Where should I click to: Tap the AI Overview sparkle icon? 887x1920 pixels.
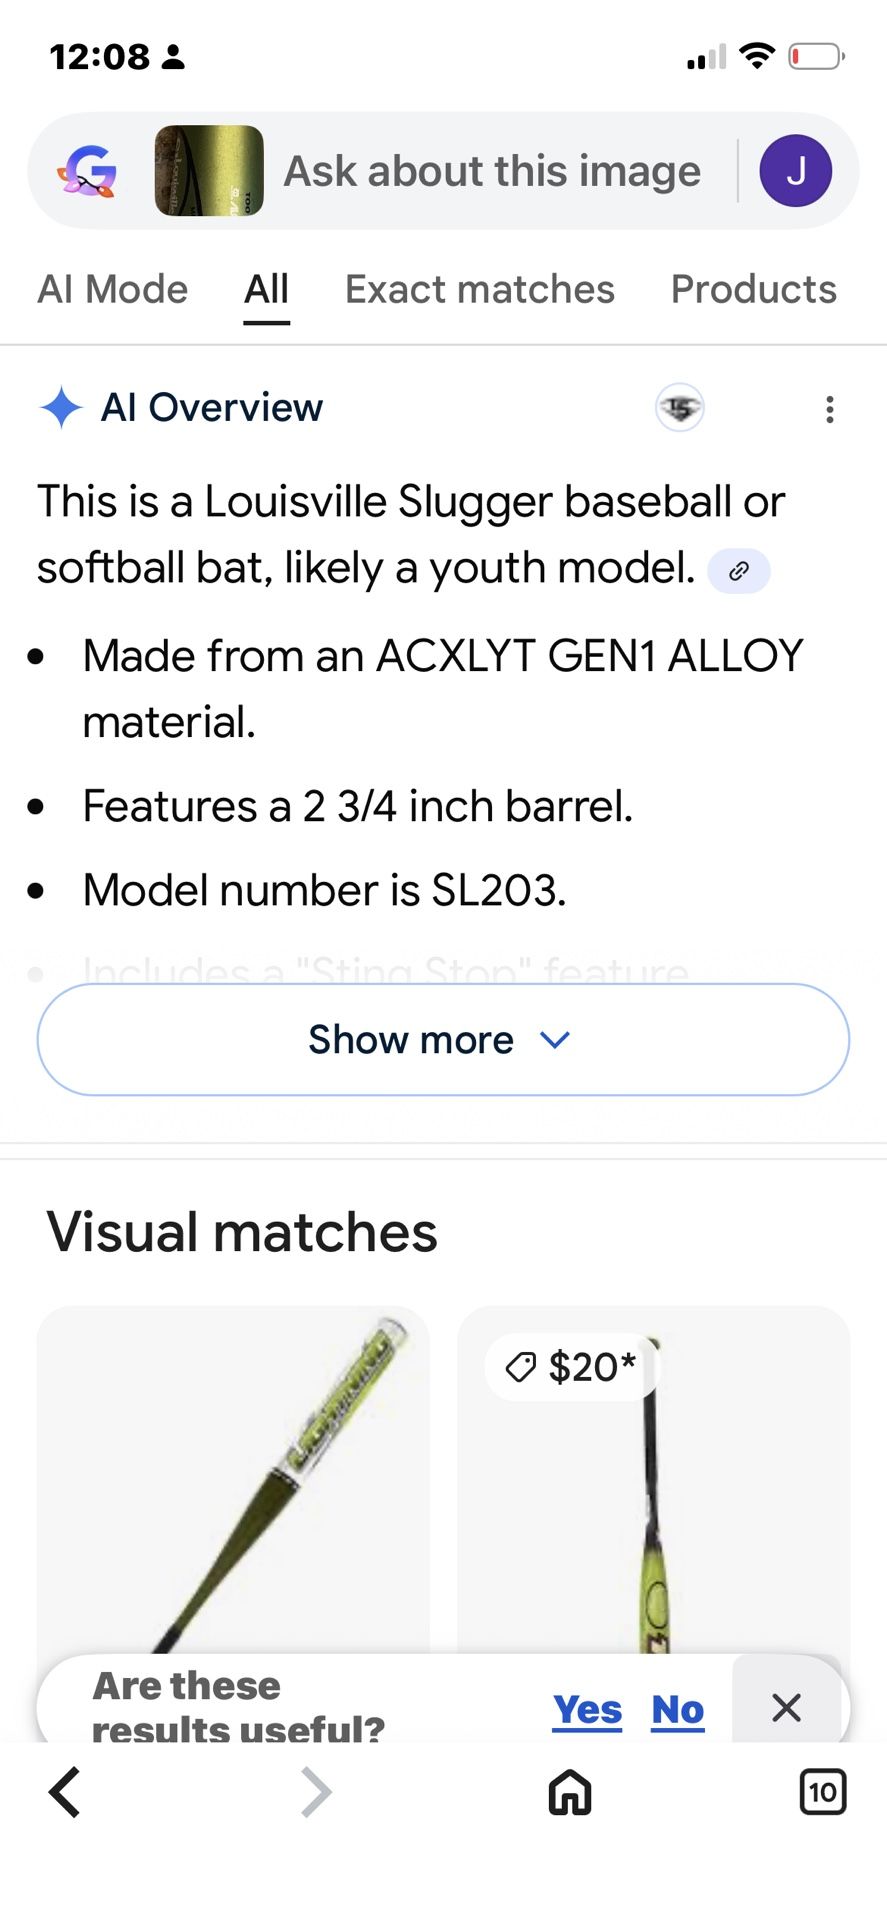61,408
